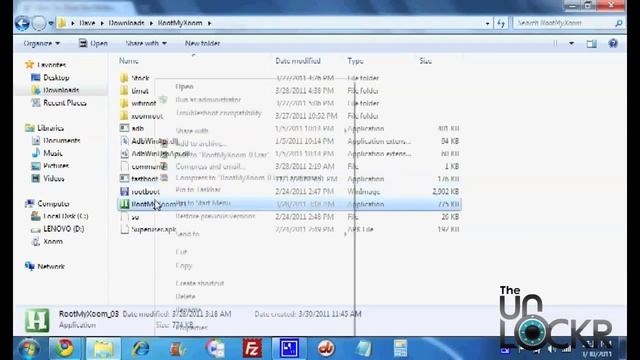Toggle the preview pane button
The width and height of the screenshot is (640, 360).
pyautogui.click(x=591, y=43)
